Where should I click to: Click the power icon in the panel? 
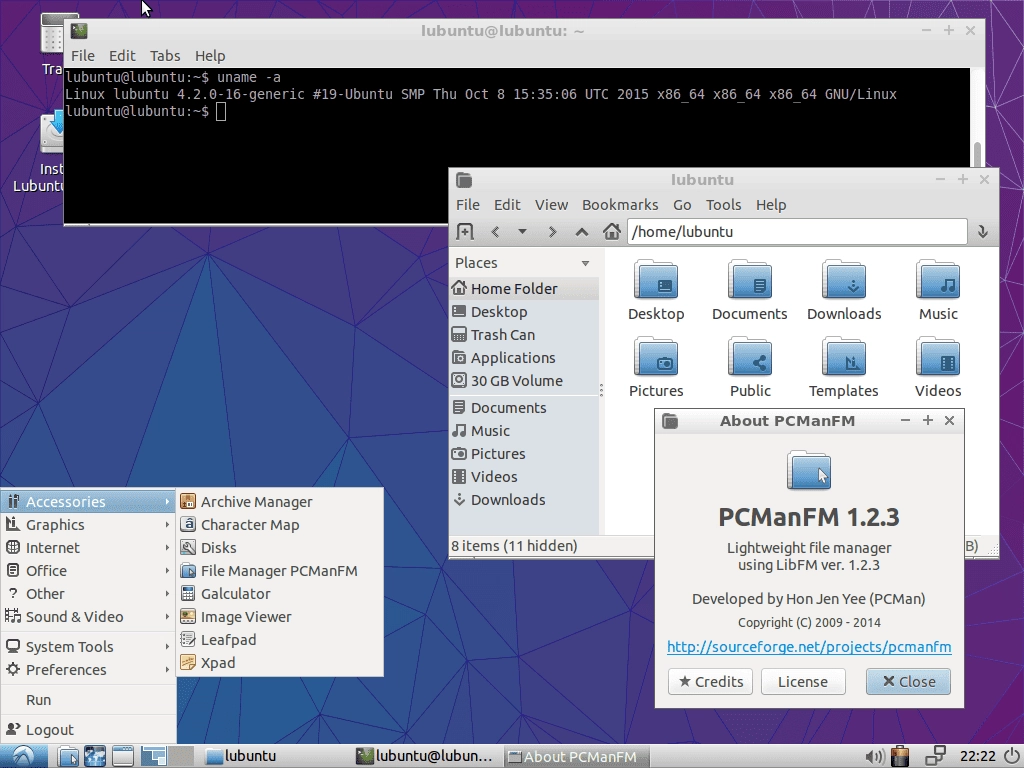[1012, 756]
